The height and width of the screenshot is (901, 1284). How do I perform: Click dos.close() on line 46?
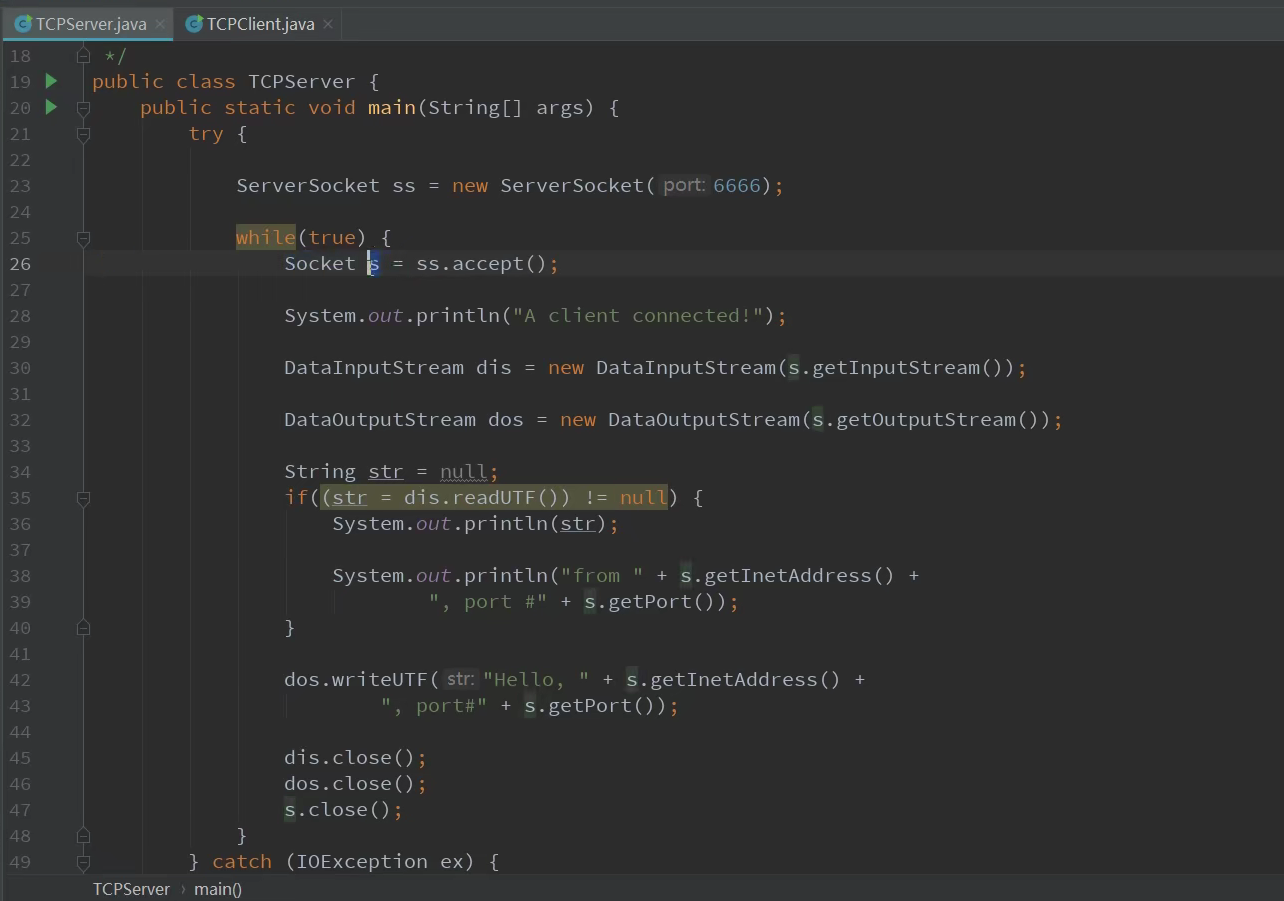pos(350,783)
